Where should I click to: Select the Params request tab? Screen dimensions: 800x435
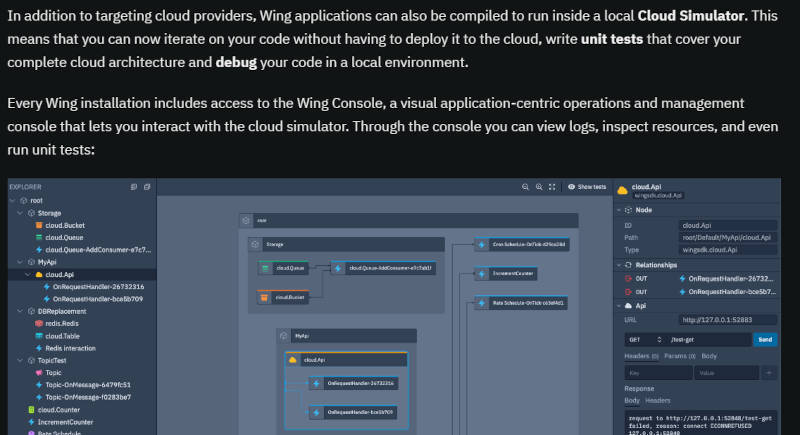[x=680, y=356]
